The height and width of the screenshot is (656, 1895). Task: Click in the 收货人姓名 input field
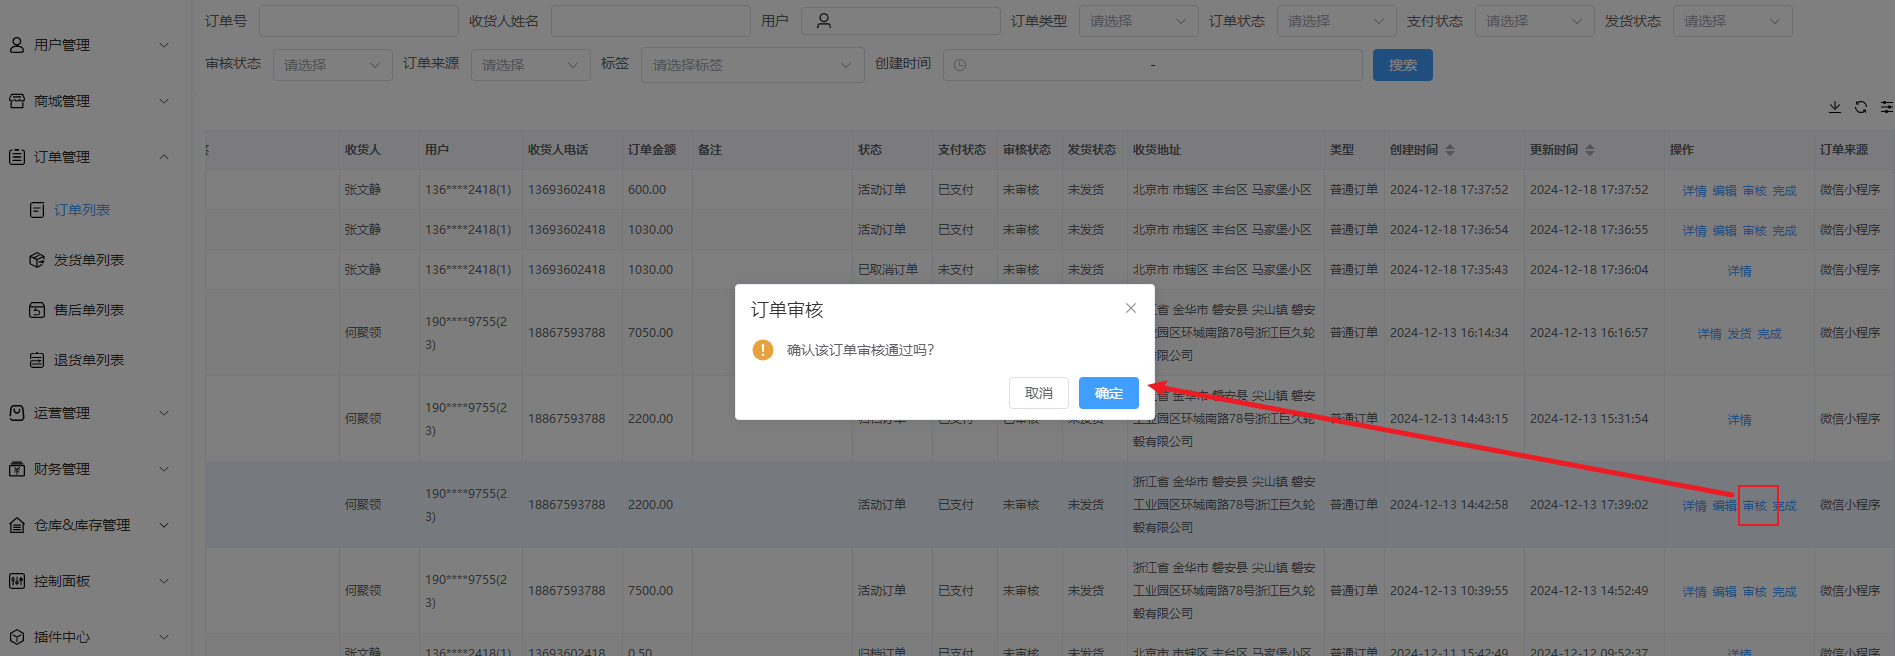point(651,21)
